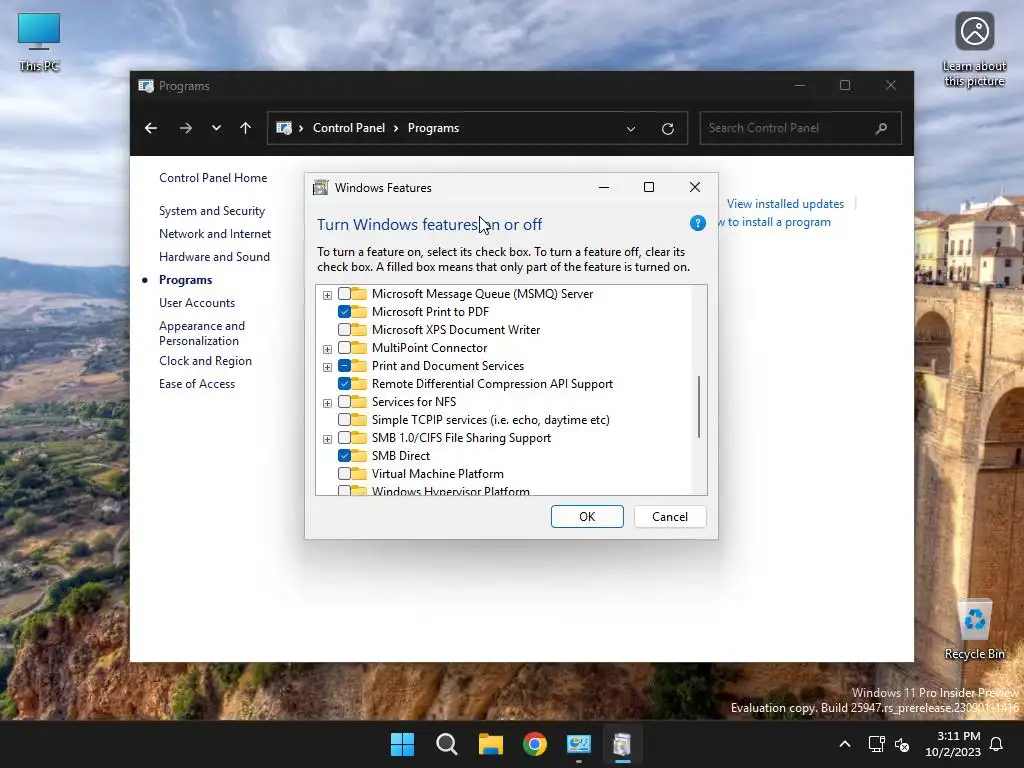Toggle Print and Document Services checkbox

pos(344,366)
